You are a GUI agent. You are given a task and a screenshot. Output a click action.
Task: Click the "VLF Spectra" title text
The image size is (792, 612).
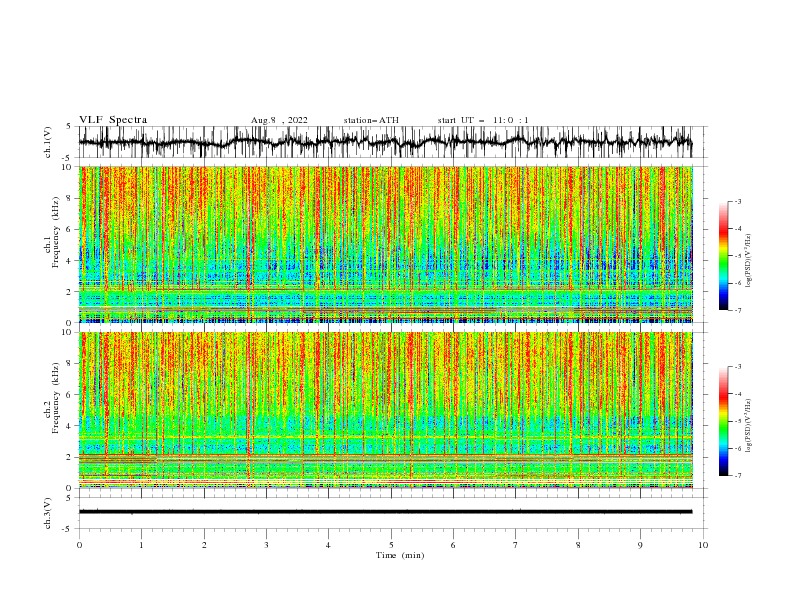pyautogui.click(x=113, y=120)
